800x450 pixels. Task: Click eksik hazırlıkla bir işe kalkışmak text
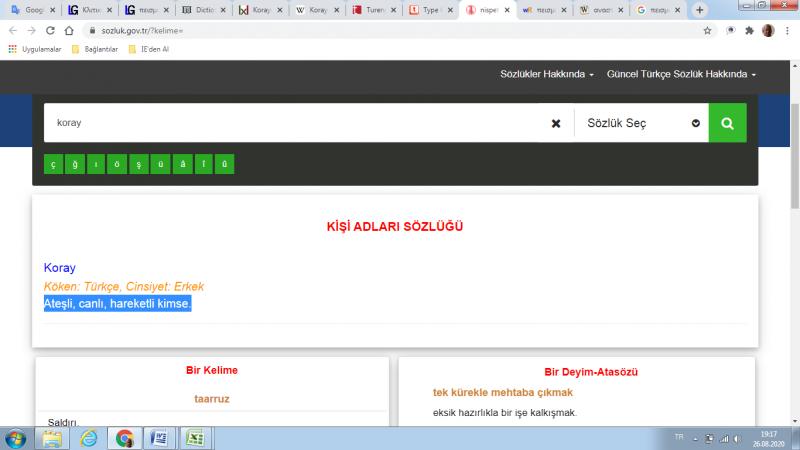pyautogui.click(x=505, y=412)
